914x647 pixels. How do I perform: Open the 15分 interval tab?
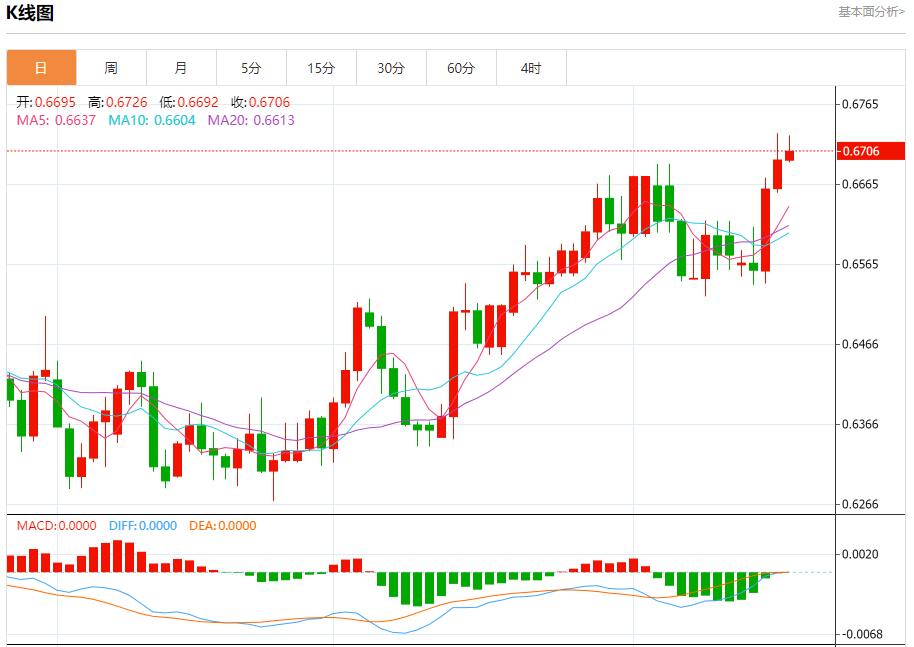[x=321, y=68]
